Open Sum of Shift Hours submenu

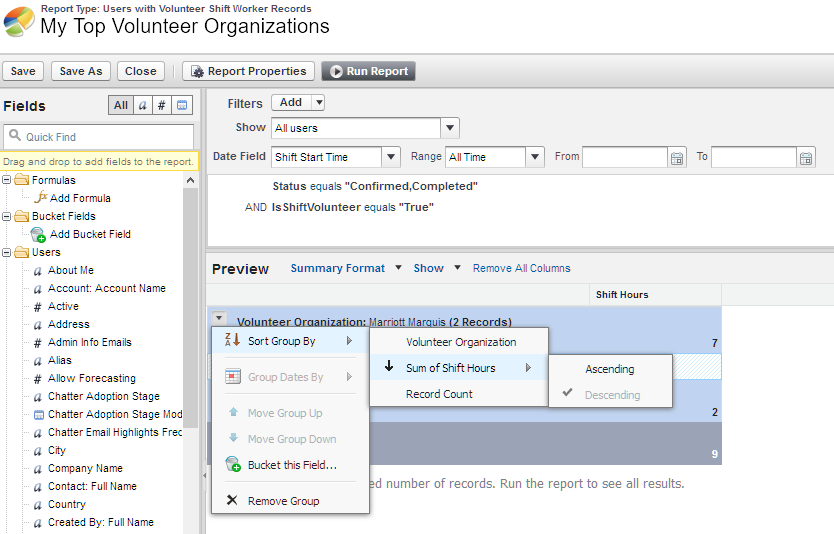458,368
